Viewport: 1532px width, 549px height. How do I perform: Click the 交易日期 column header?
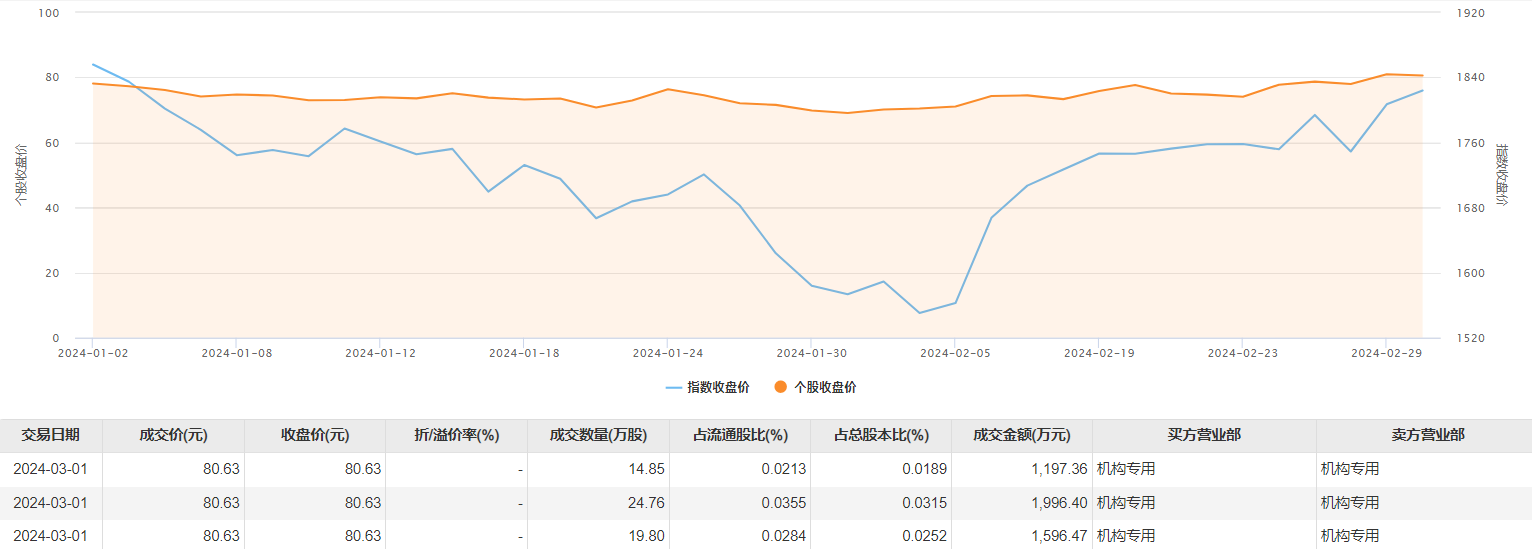(51, 435)
